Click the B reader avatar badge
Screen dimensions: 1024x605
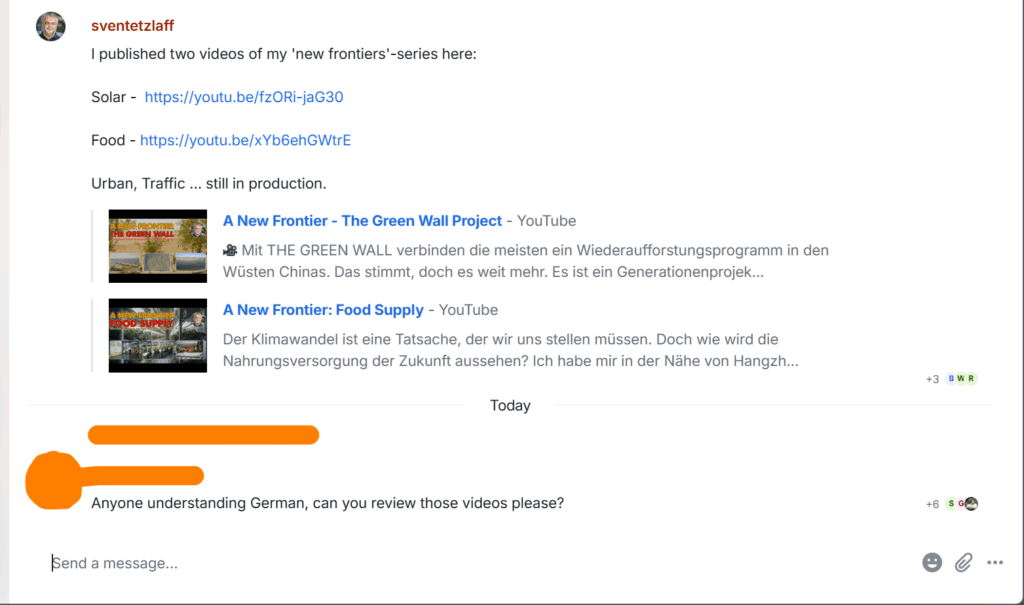coord(951,378)
